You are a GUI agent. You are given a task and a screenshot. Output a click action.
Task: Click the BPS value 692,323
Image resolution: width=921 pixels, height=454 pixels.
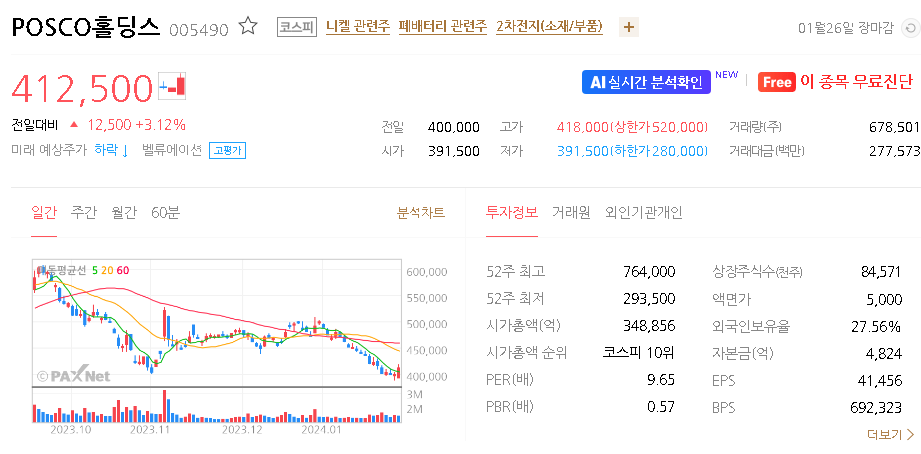(x=876, y=408)
